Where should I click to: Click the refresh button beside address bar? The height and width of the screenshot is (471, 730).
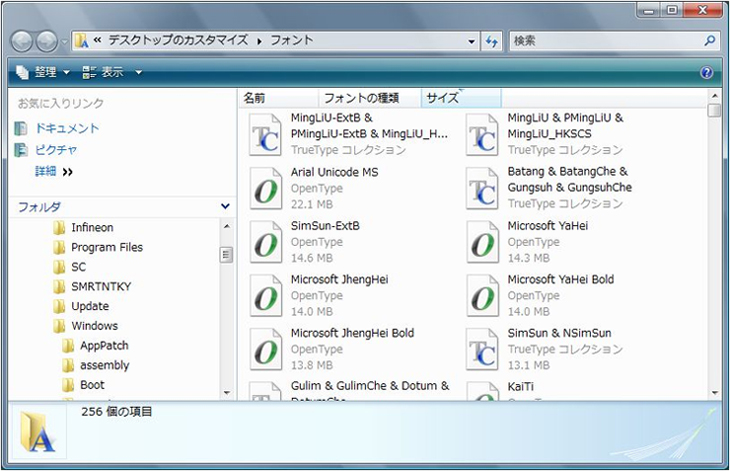tap(491, 42)
